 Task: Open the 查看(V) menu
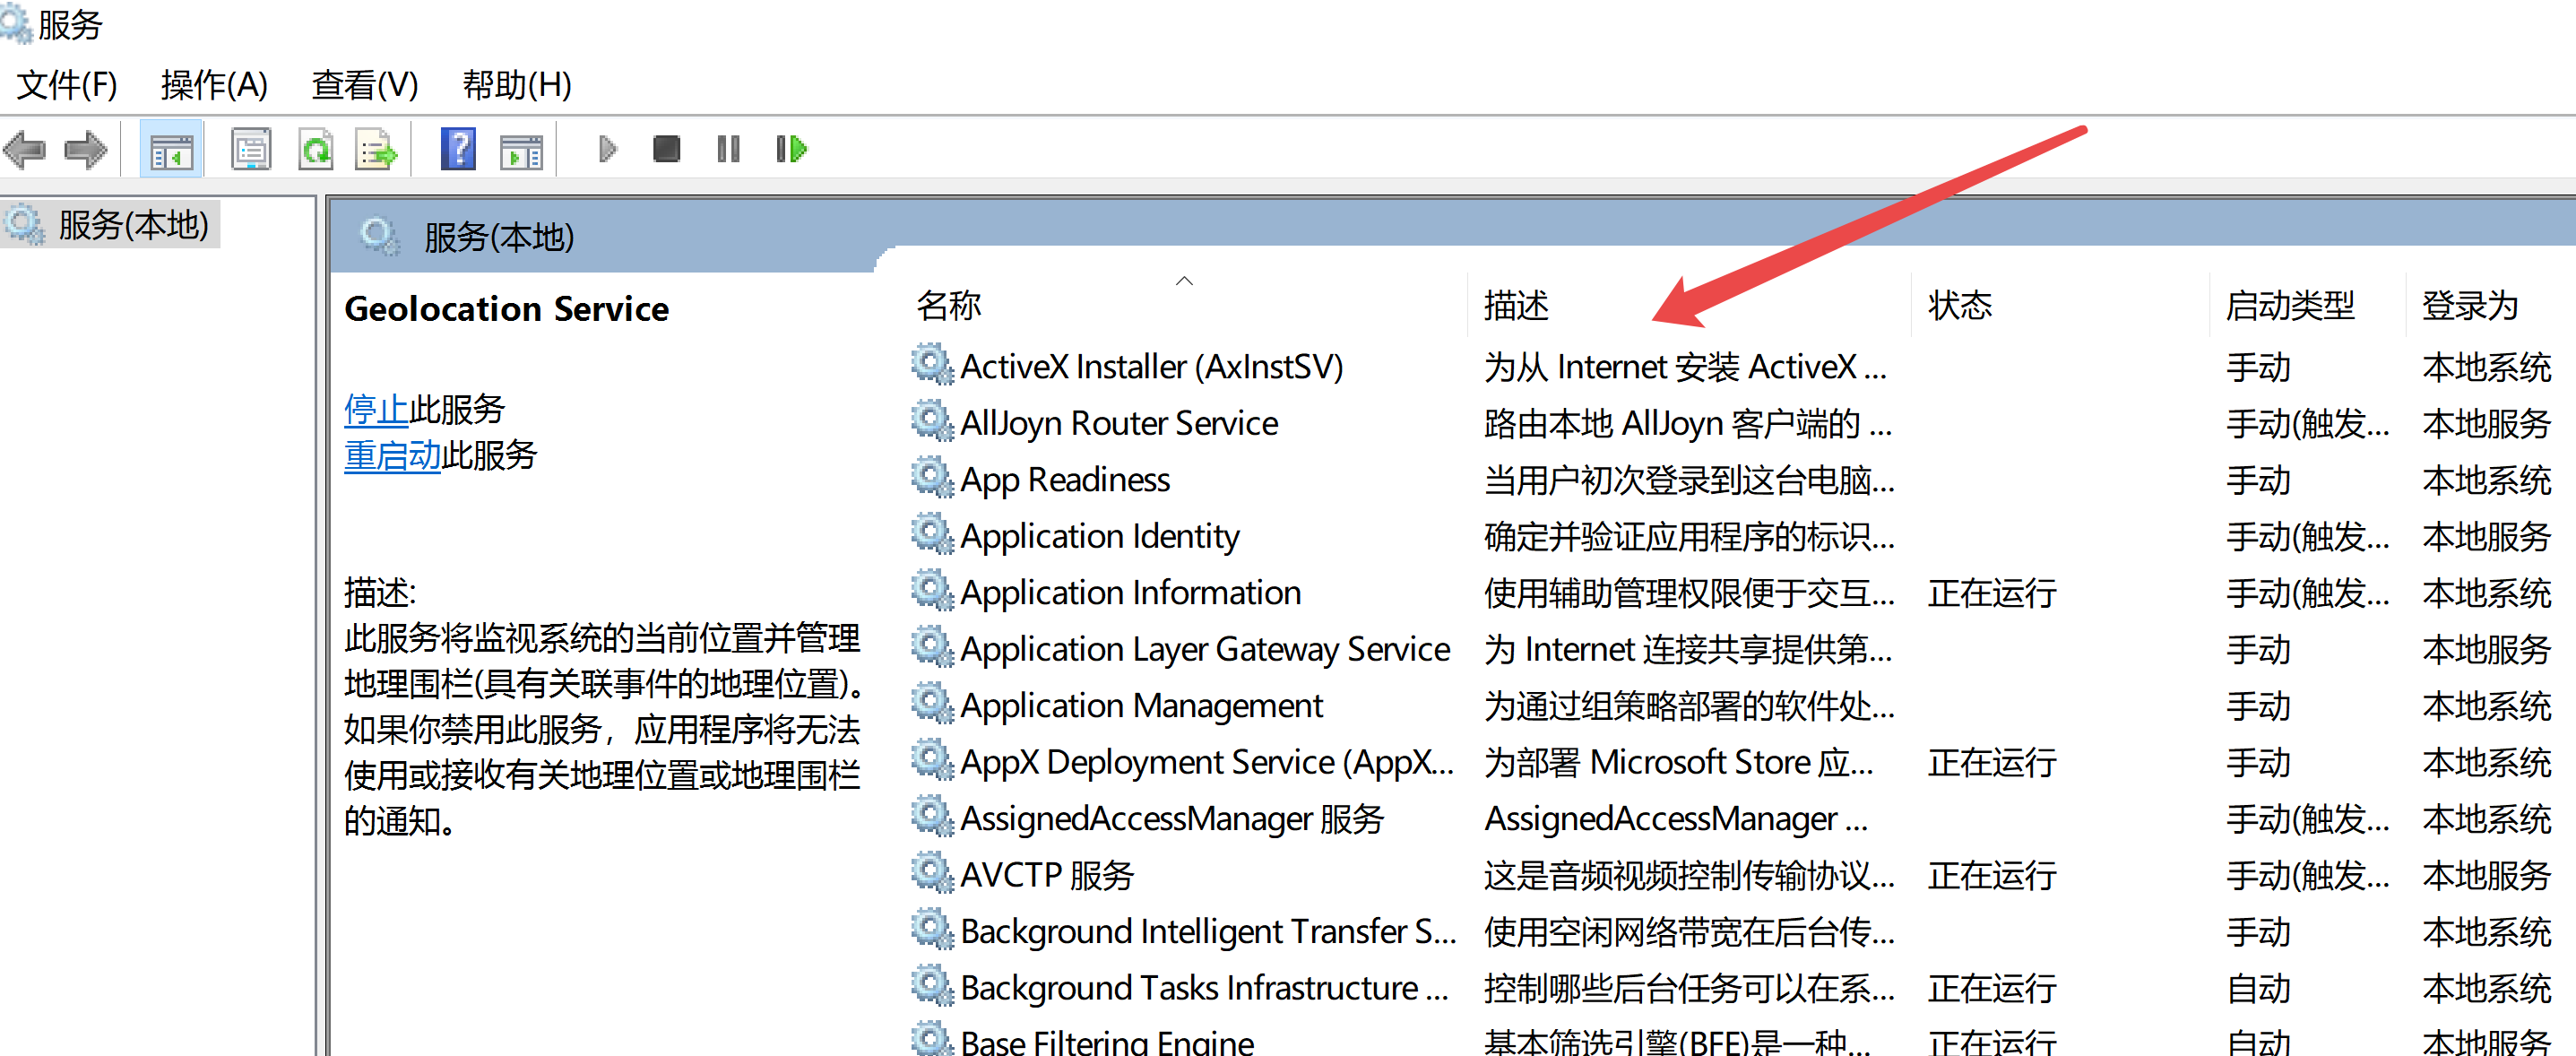click(x=364, y=85)
